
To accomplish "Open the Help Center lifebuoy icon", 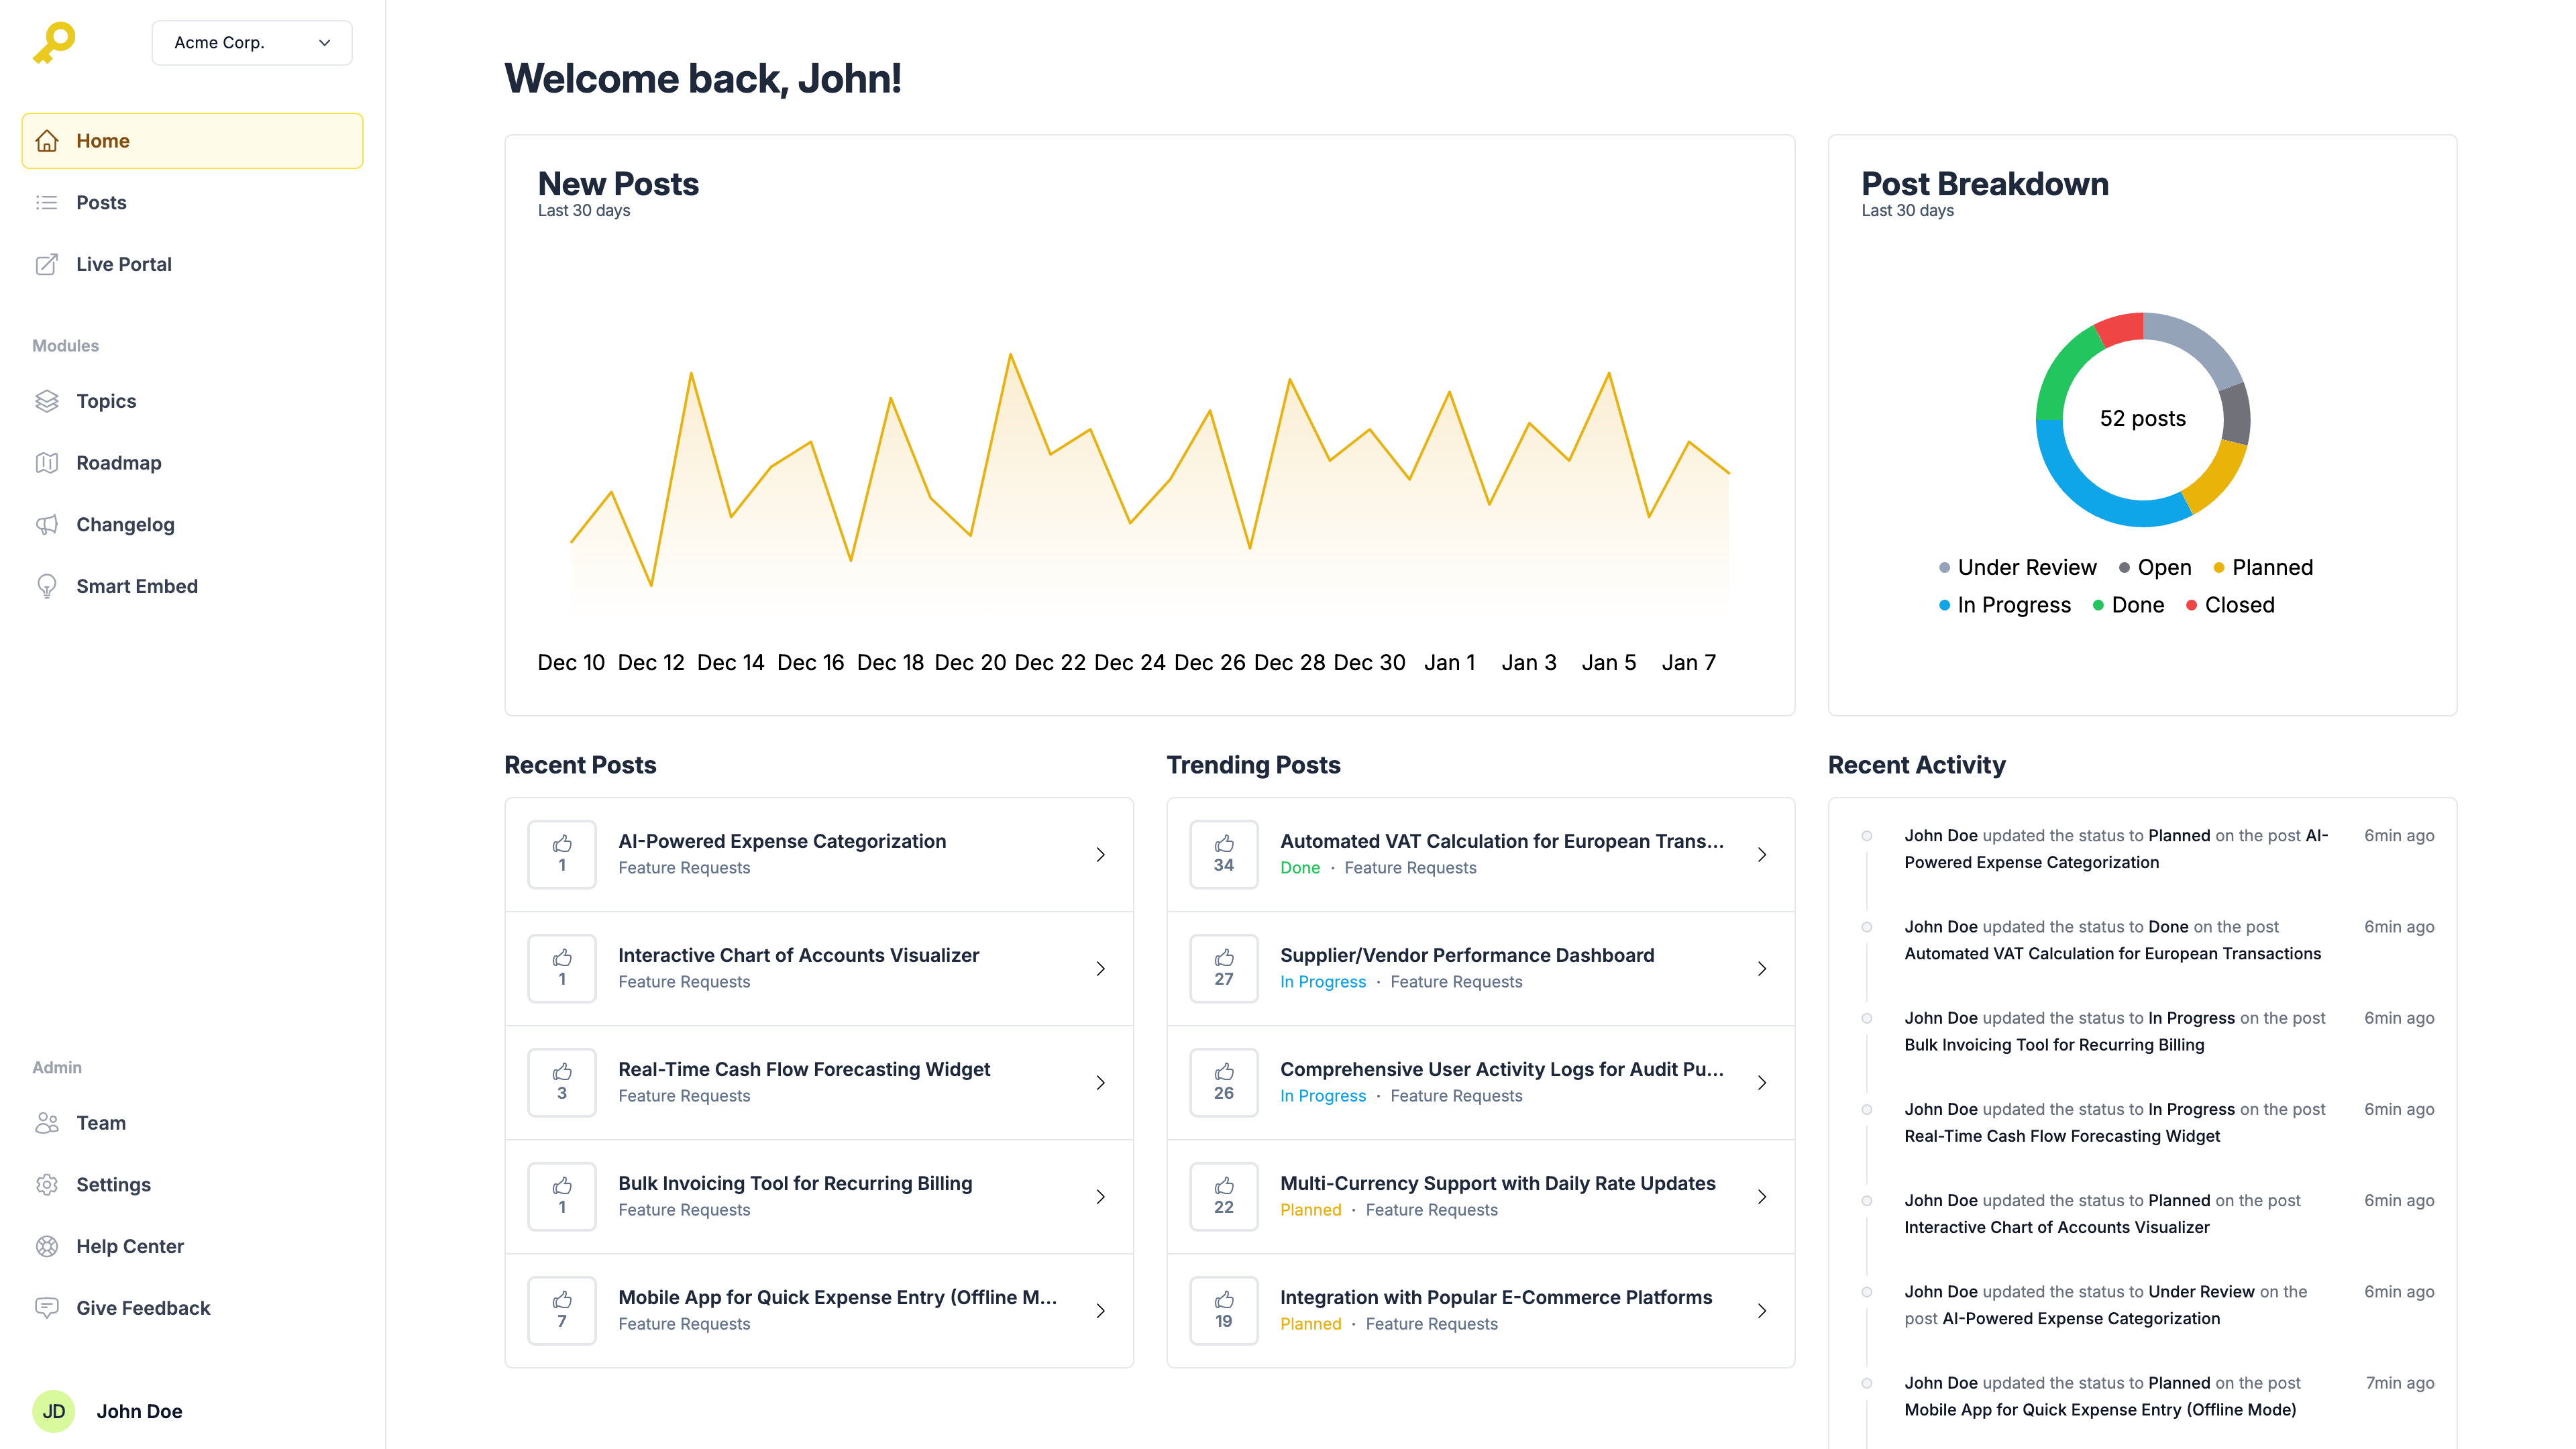I will [x=47, y=1247].
